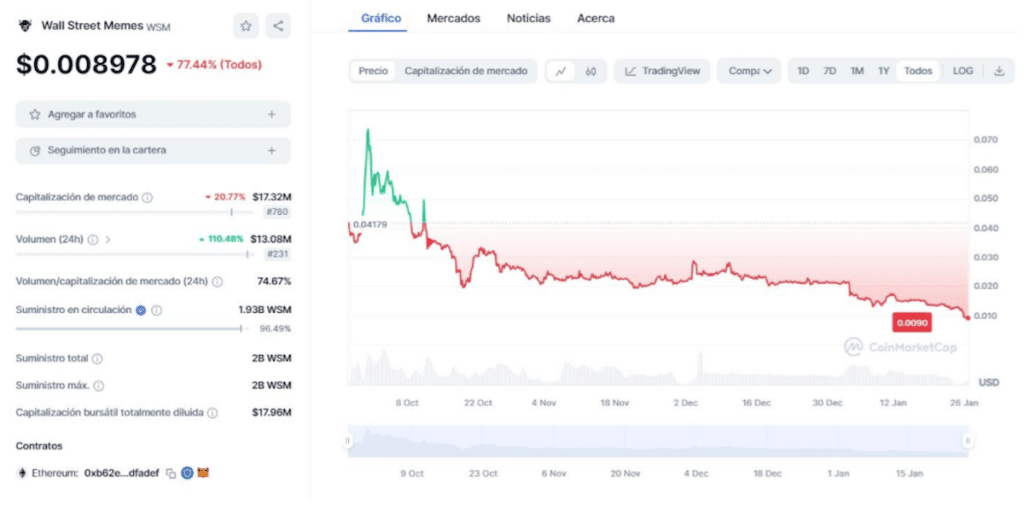Click the Ethereum contract address 0xb62e...dfadef

pyautogui.click(x=121, y=473)
